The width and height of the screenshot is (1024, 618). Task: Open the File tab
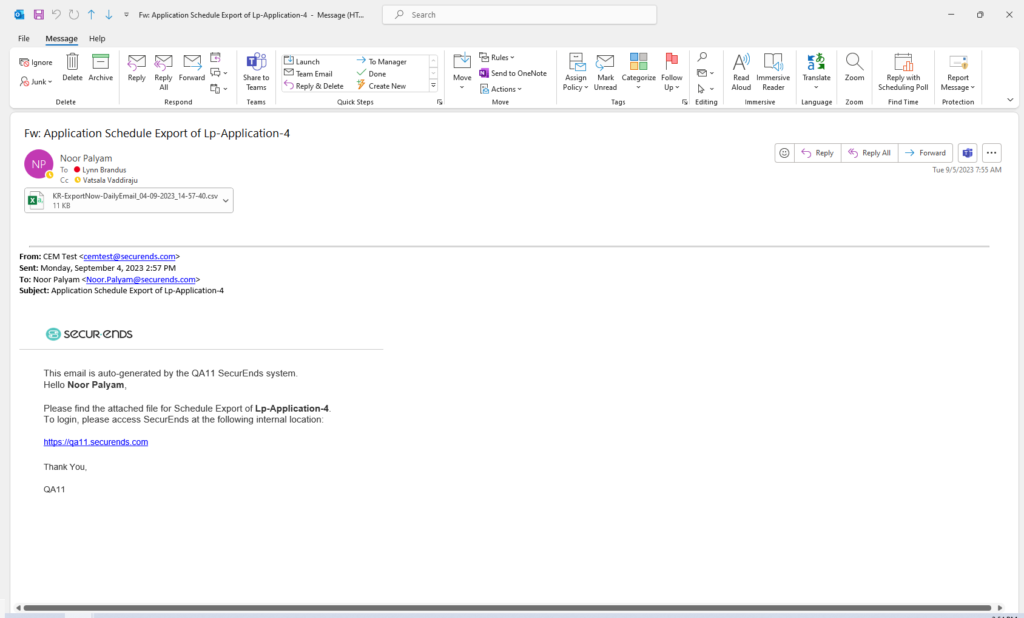coord(24,39)
